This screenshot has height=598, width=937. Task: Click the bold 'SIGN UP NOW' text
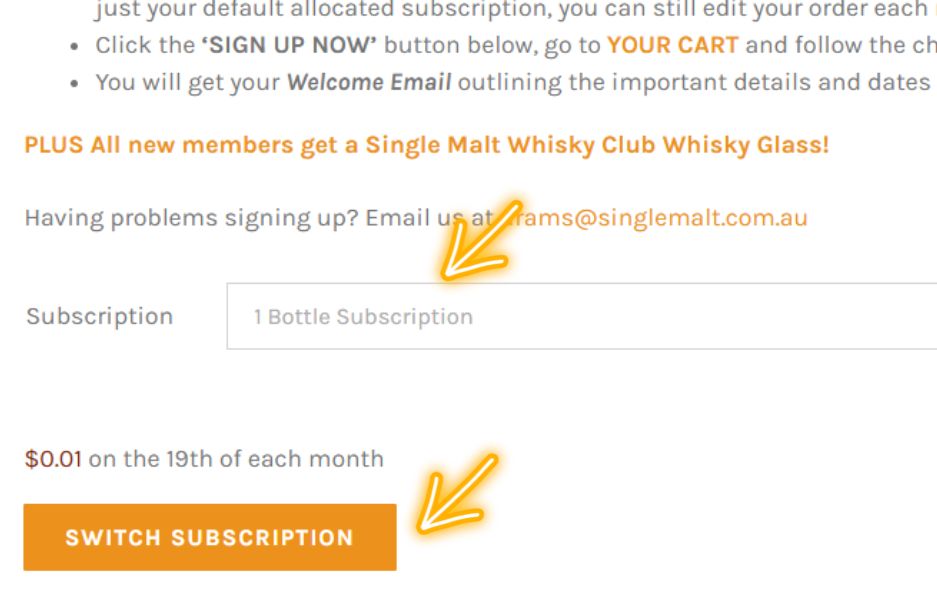pos(292,45)
